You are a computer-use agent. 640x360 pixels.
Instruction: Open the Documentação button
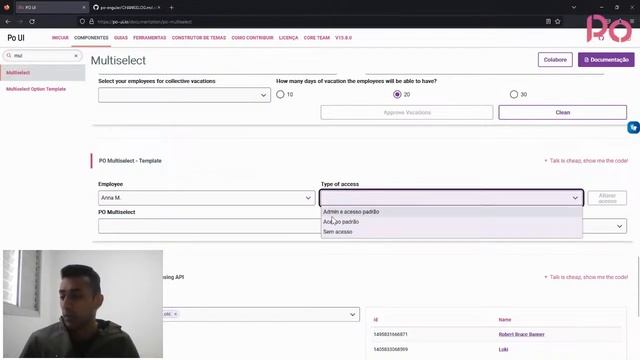[x=606, y=60]
